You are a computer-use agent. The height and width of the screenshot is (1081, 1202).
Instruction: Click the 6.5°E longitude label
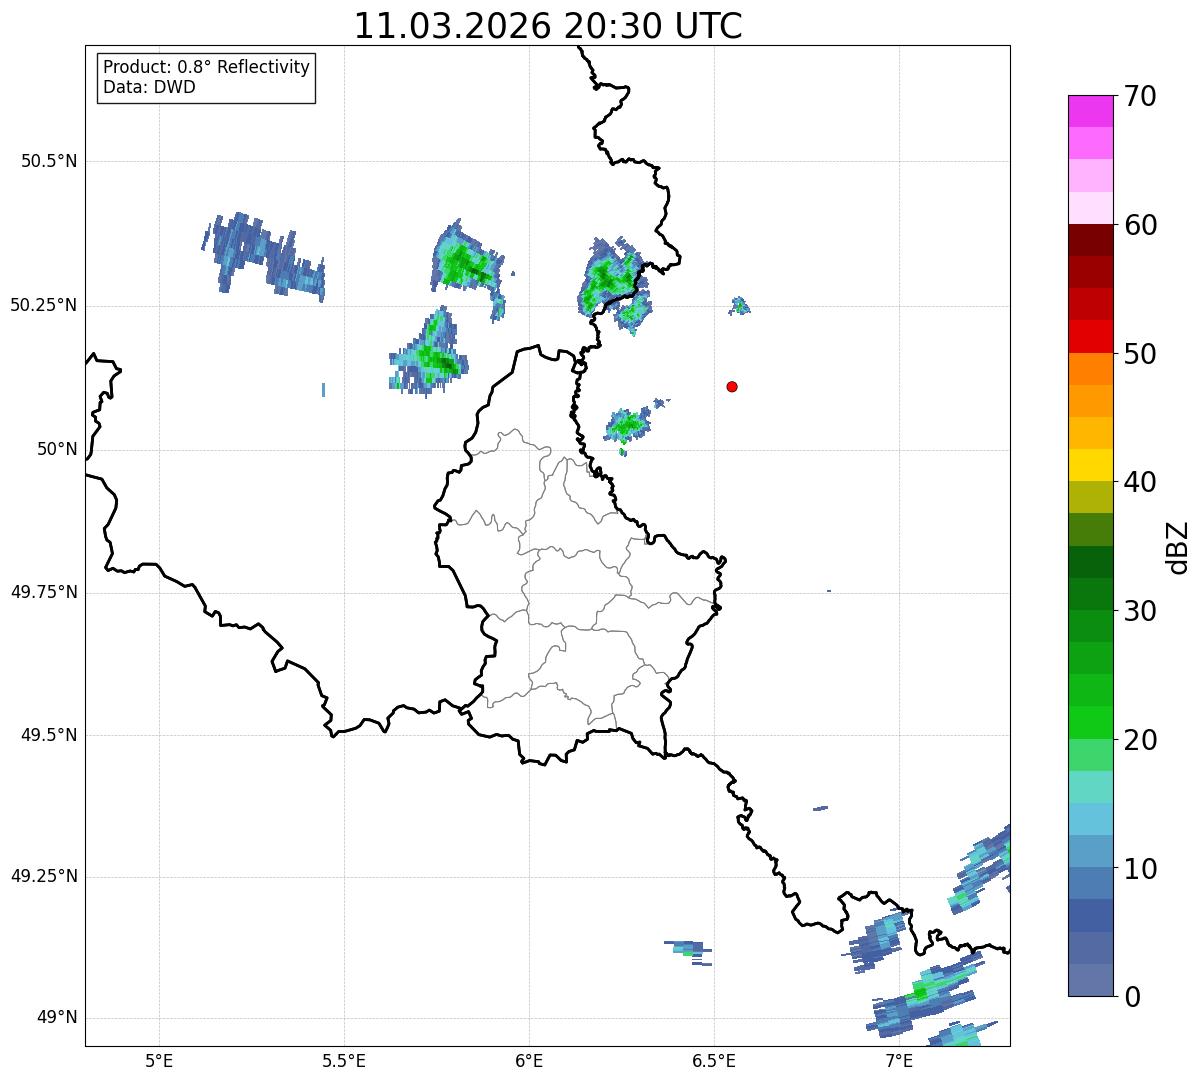tap(714, 1060)
